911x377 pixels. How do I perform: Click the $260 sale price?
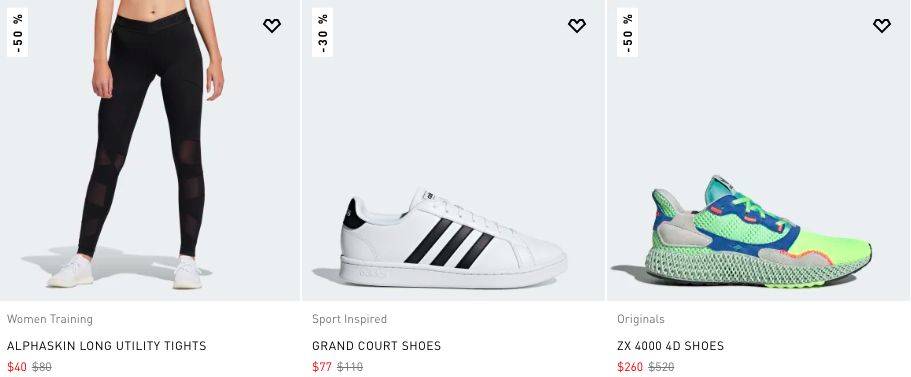[x=630, y=367]
